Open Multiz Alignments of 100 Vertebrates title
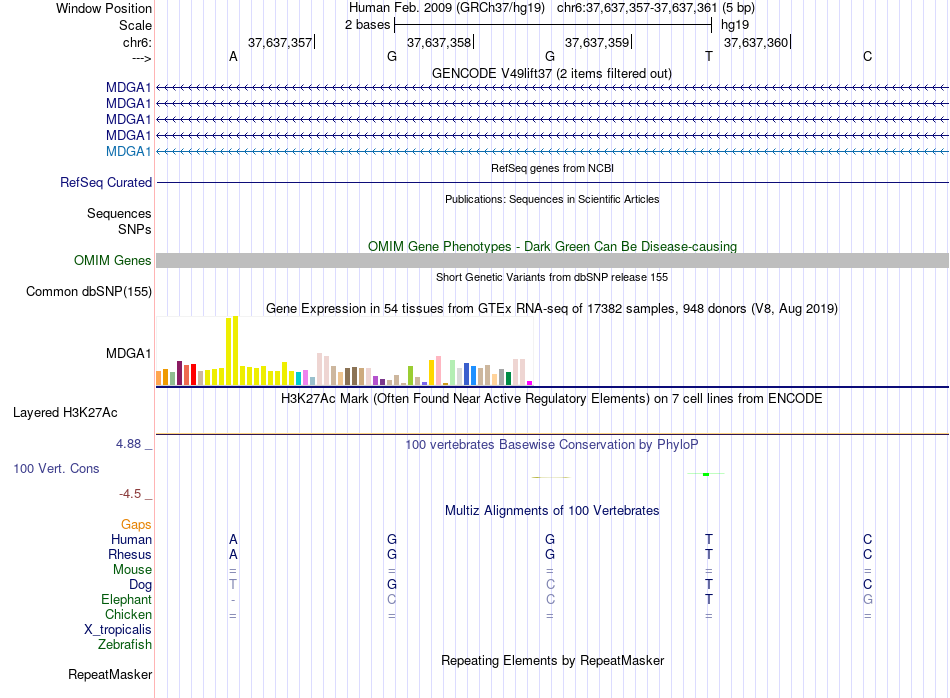Viewport: 950px width, 698px height. pyautogui.click(x=552, y=511)
